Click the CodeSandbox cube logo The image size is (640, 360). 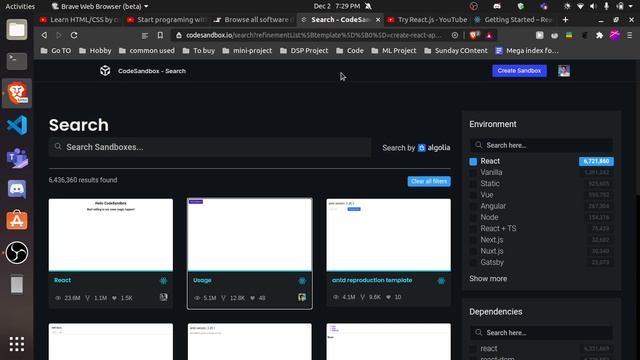105,71
